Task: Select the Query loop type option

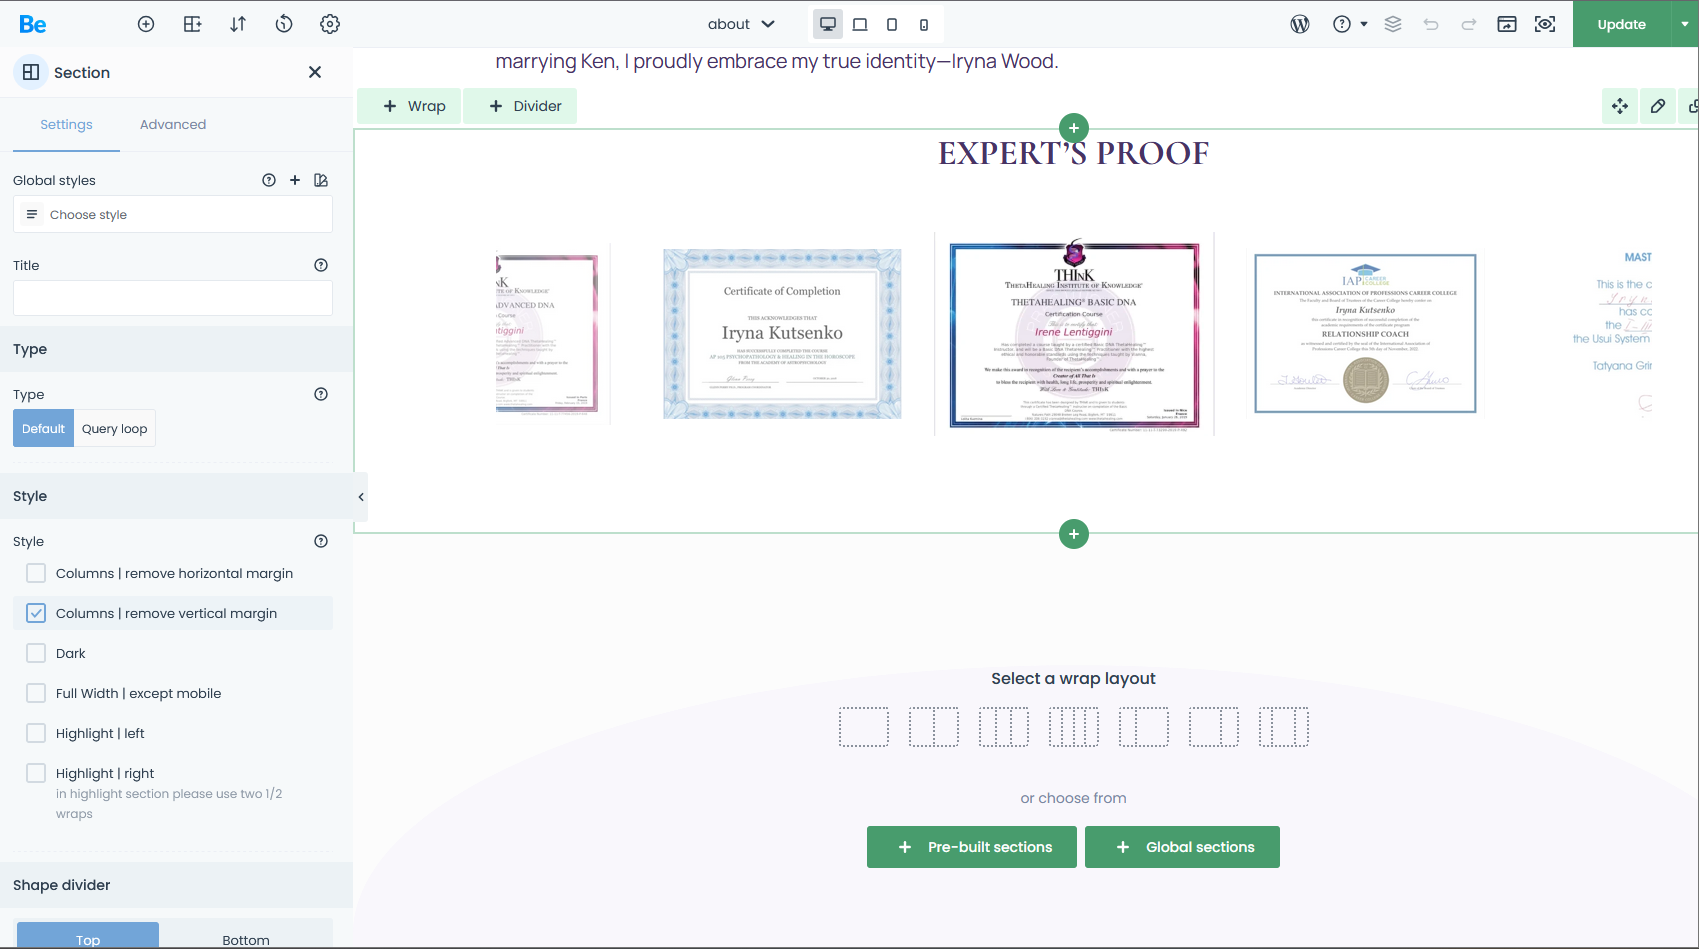Action: pos(114,428)
